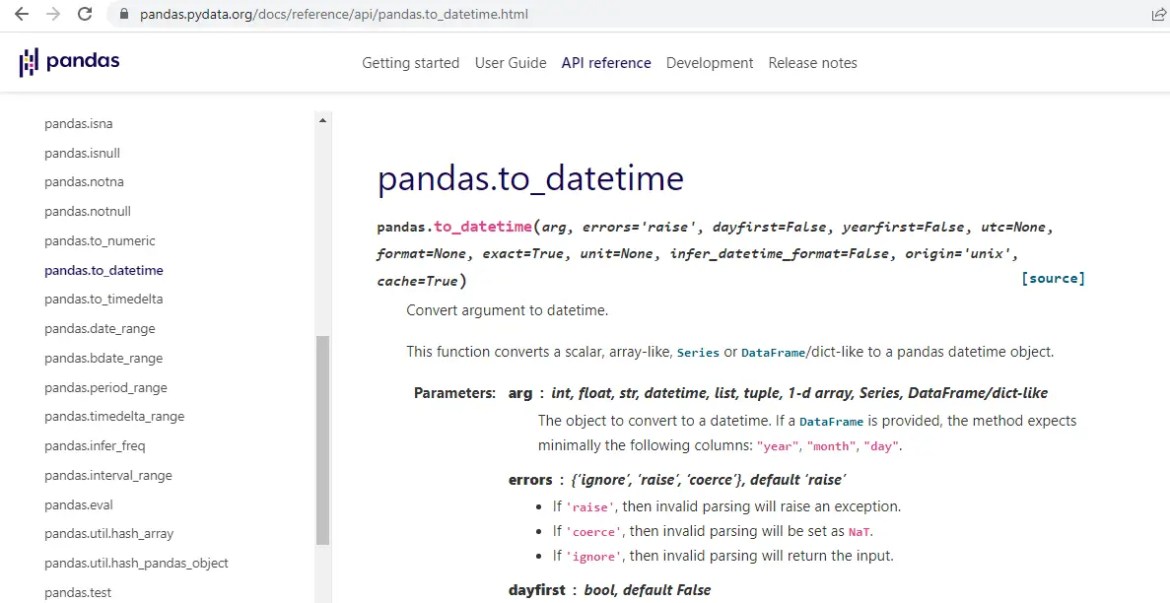Open the pandas logo home link
1170x603 pixels.
[69, 62]
